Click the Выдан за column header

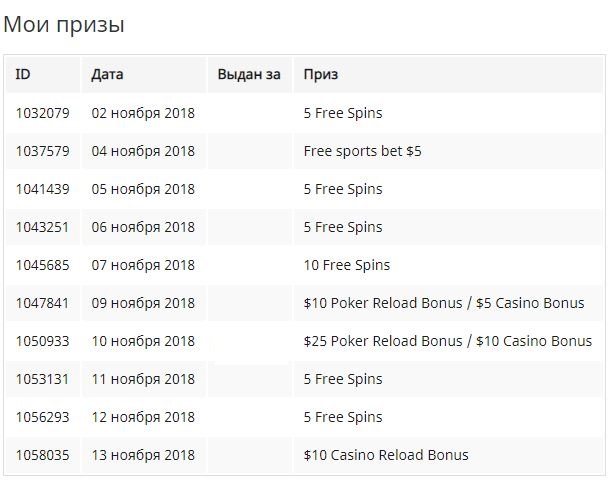[249, 74]
